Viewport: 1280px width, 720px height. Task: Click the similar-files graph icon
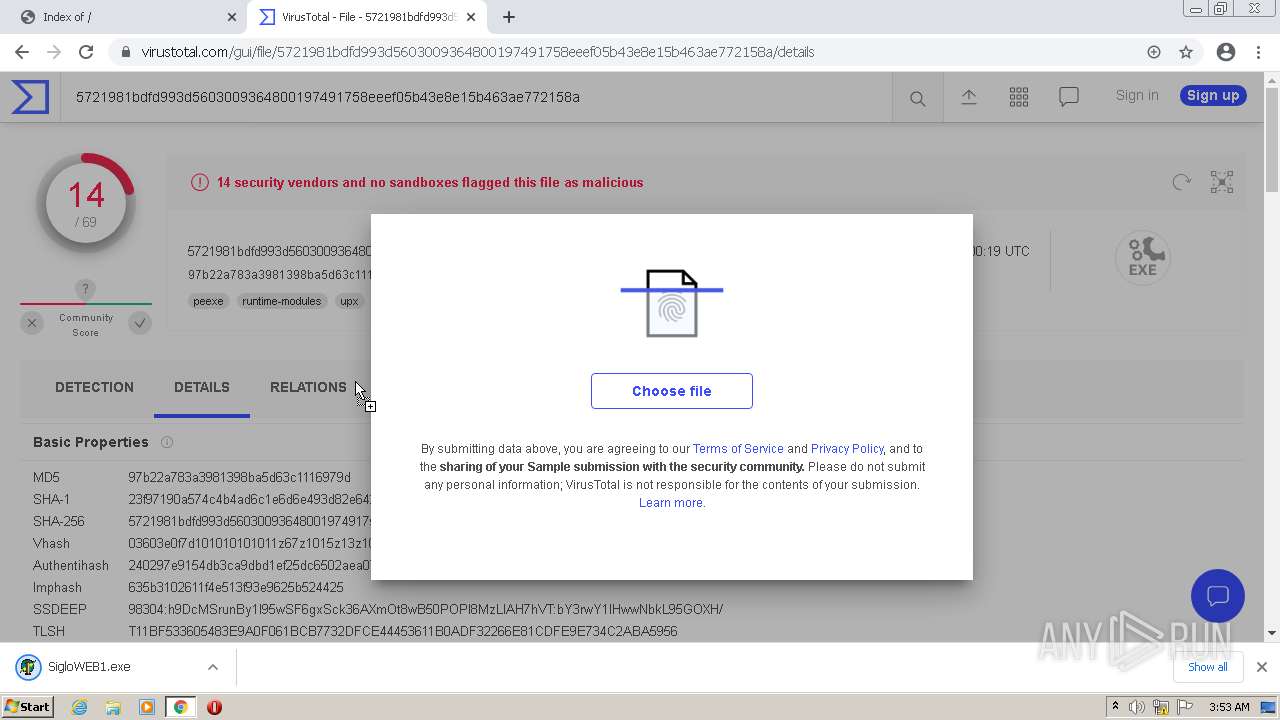point(1222,182)
